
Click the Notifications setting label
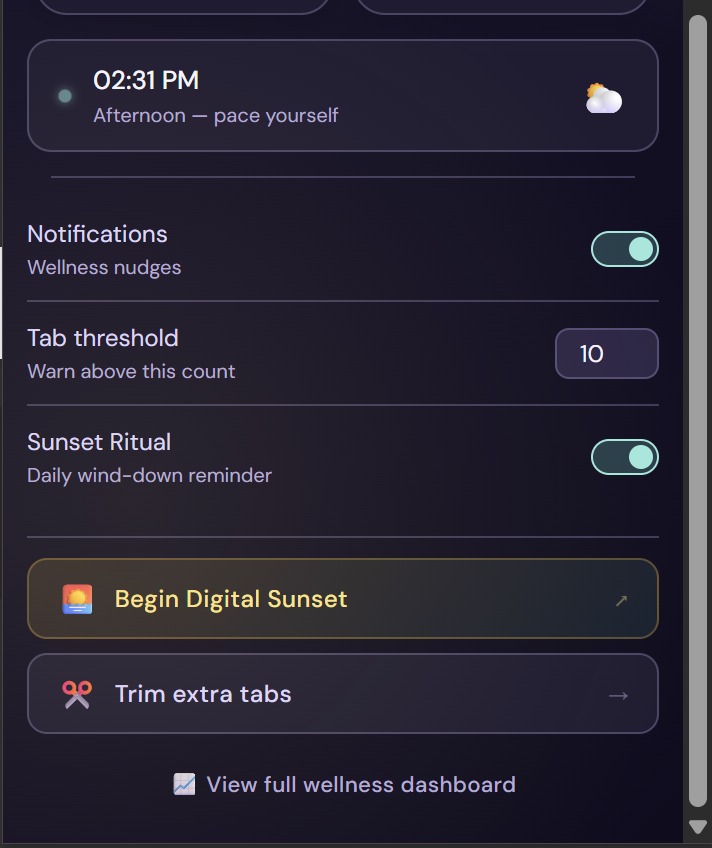[x=97, y=234]
